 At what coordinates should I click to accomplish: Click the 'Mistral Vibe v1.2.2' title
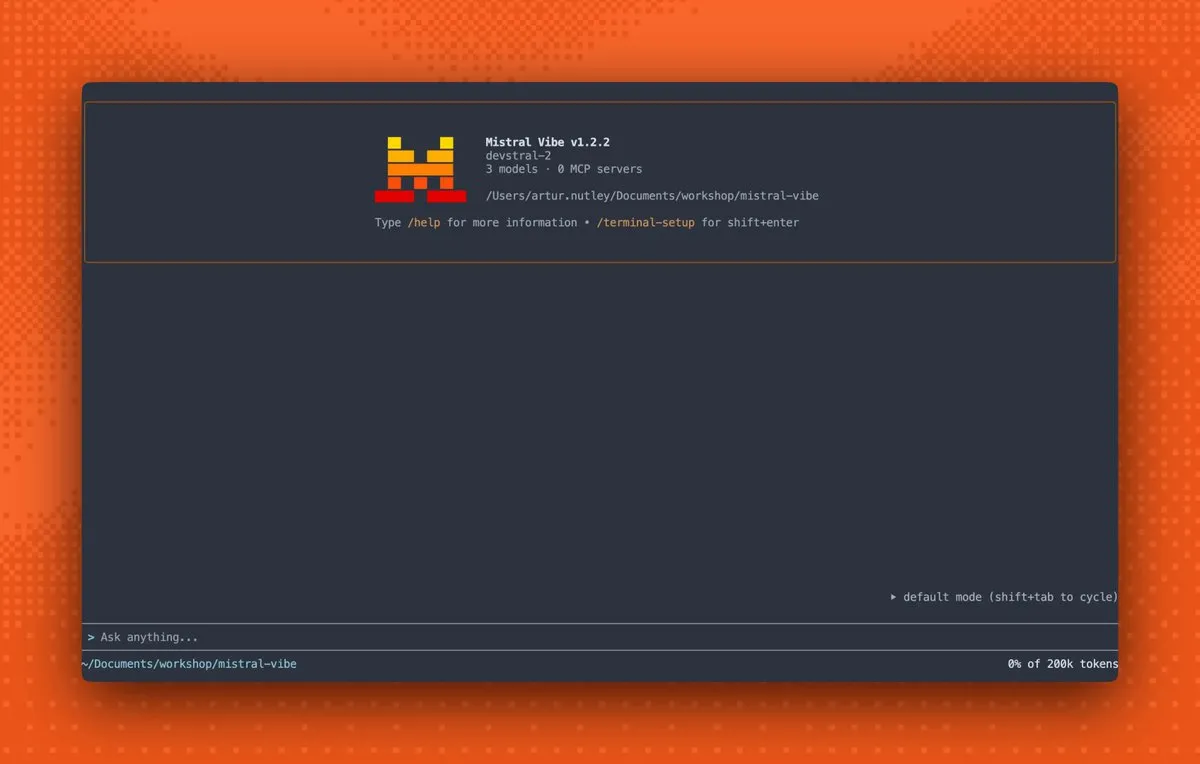[547, 143]
